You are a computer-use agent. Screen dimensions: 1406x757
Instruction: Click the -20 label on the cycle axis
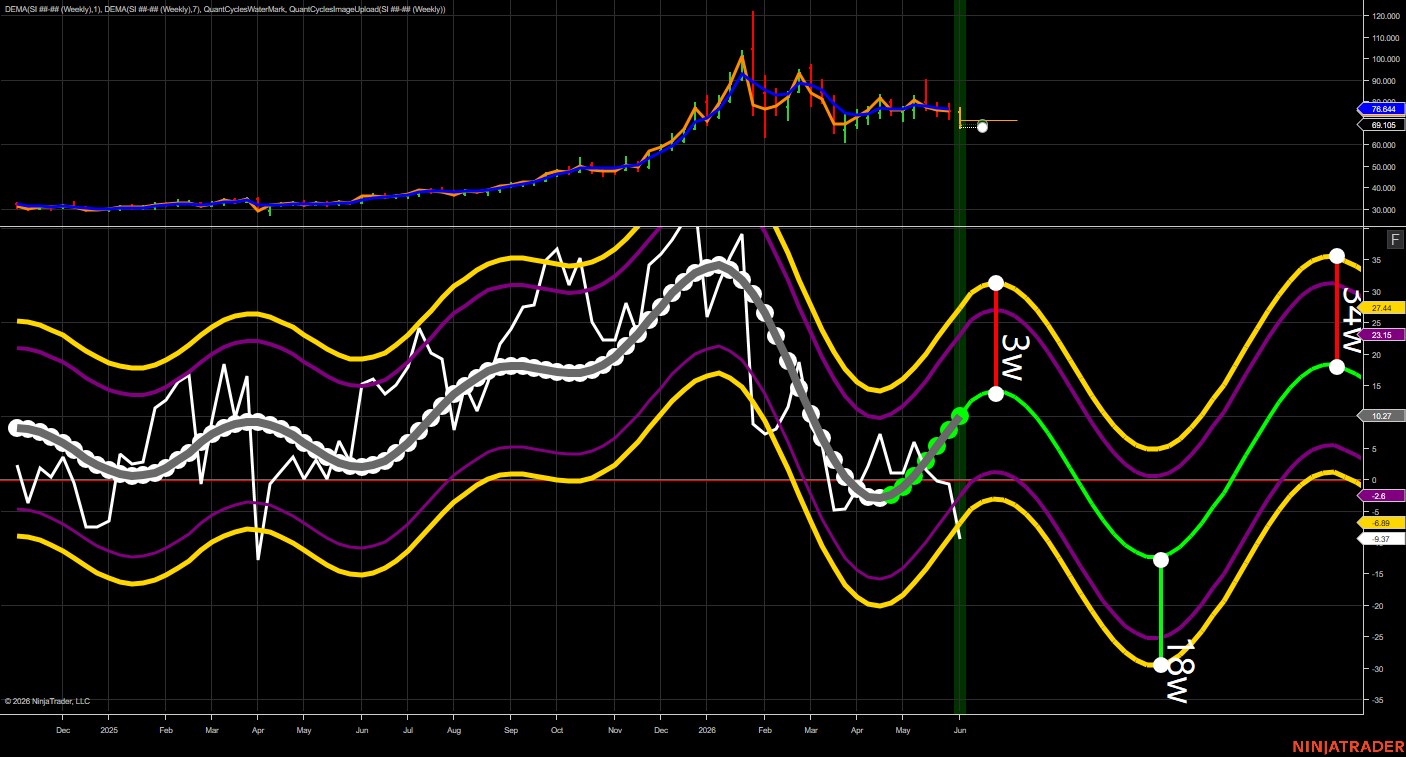pos(1377,606)
